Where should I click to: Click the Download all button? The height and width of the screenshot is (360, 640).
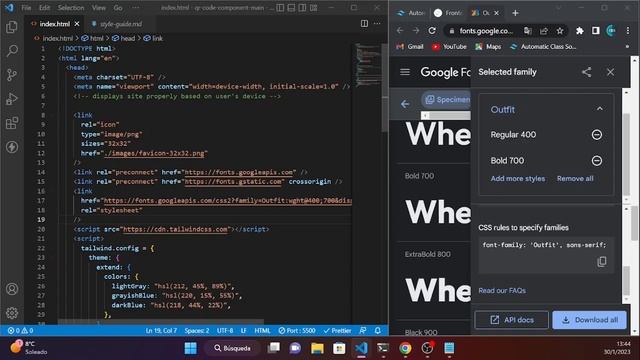tap(589, 320)
